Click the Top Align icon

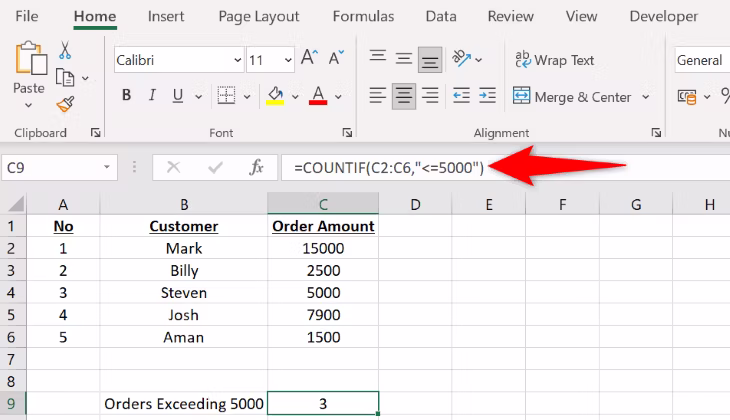tap(377, 59)
